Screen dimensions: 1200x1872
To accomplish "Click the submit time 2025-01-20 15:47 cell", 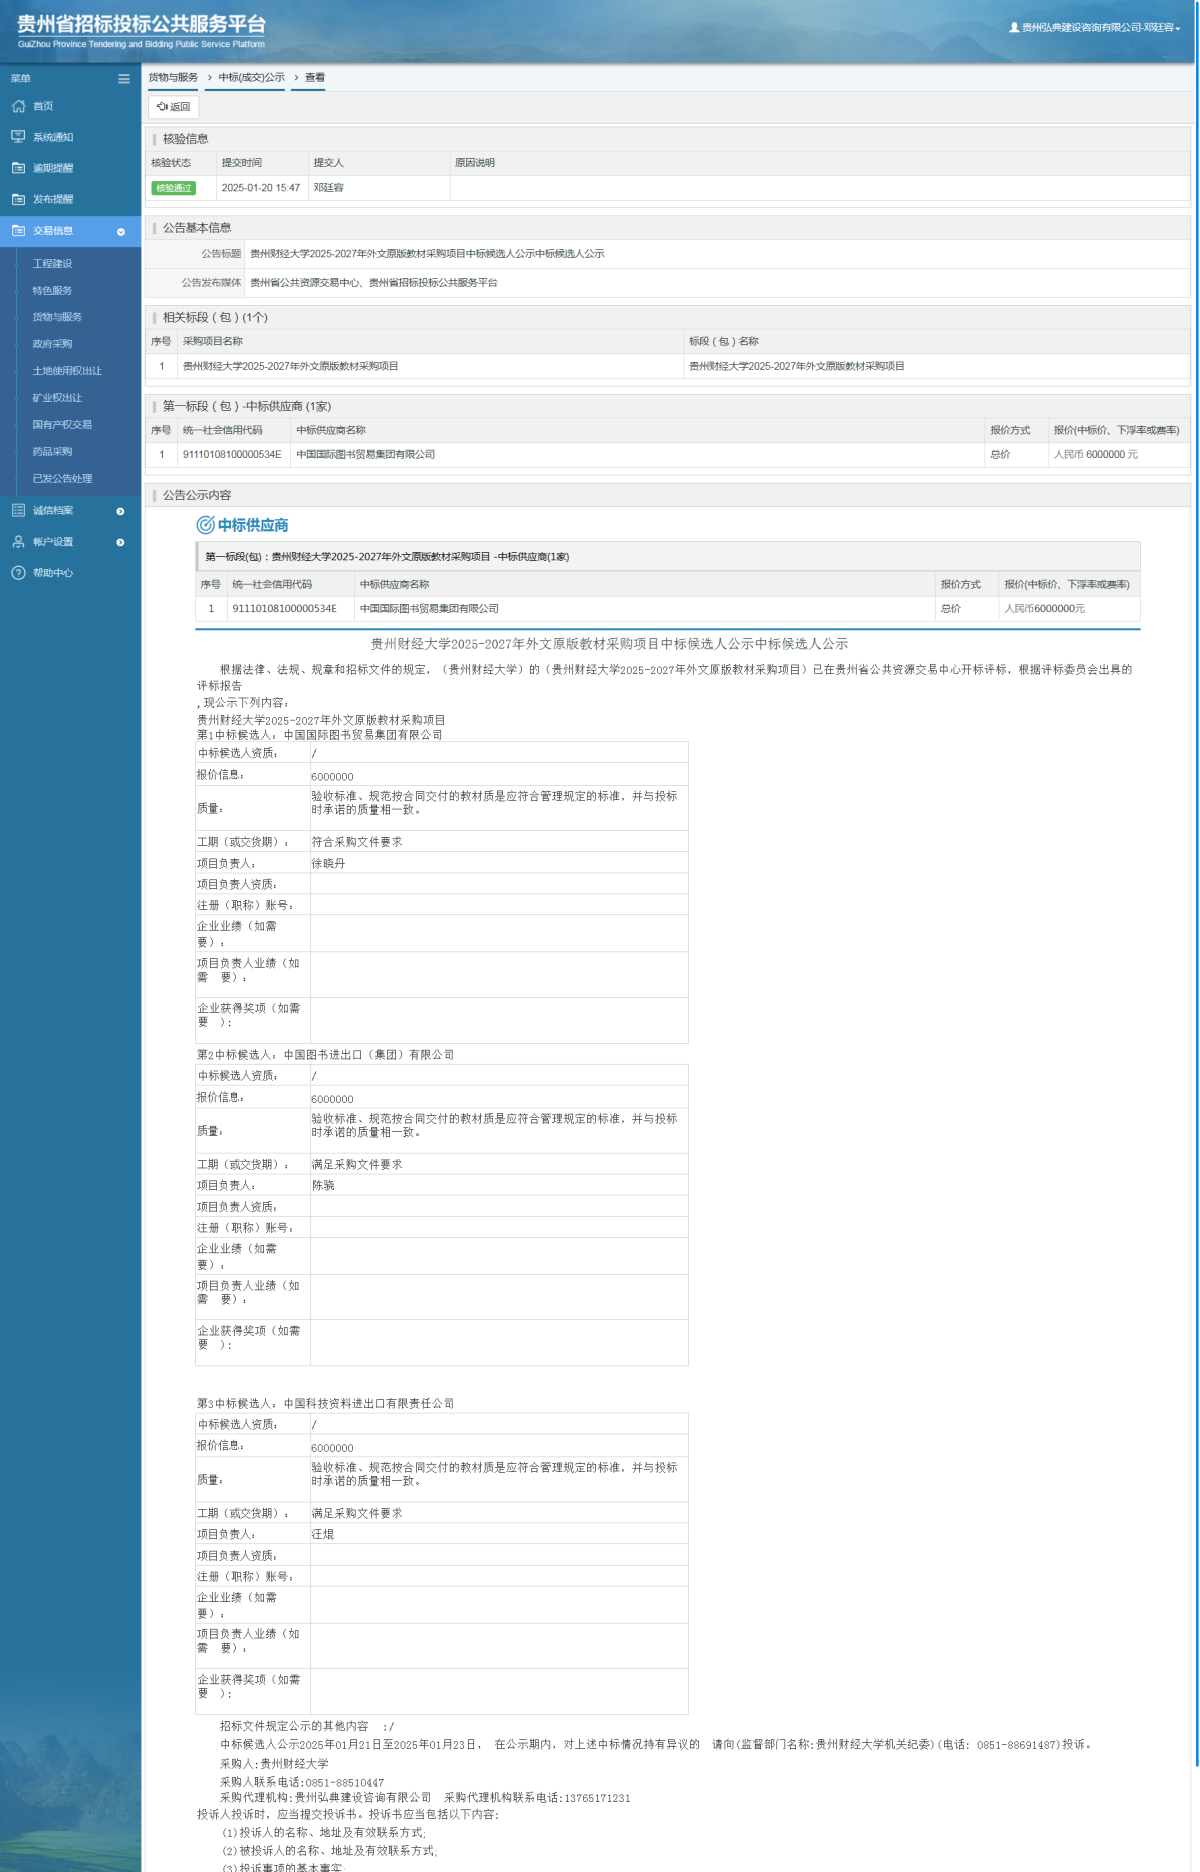I will [x=261, y=188].
